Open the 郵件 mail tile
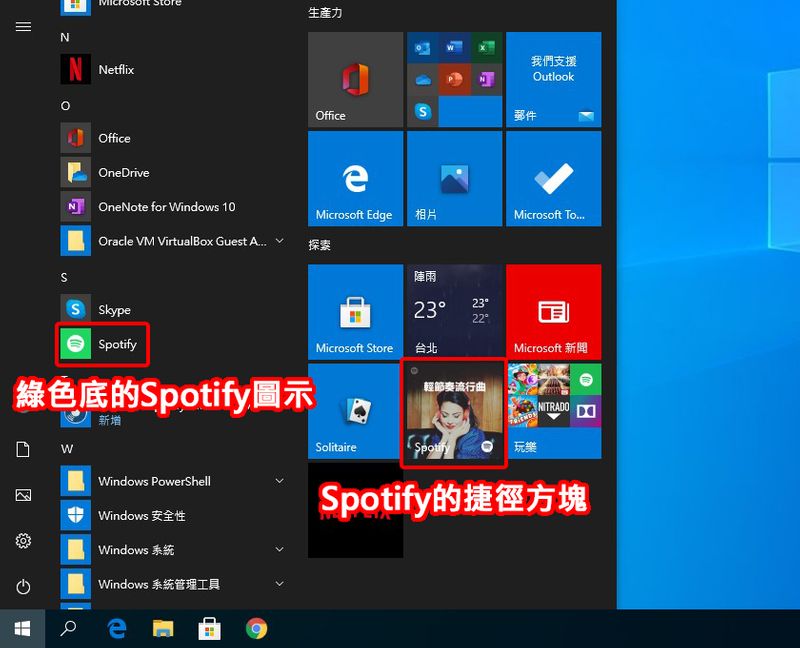800x648 pixels. point(554,80)
